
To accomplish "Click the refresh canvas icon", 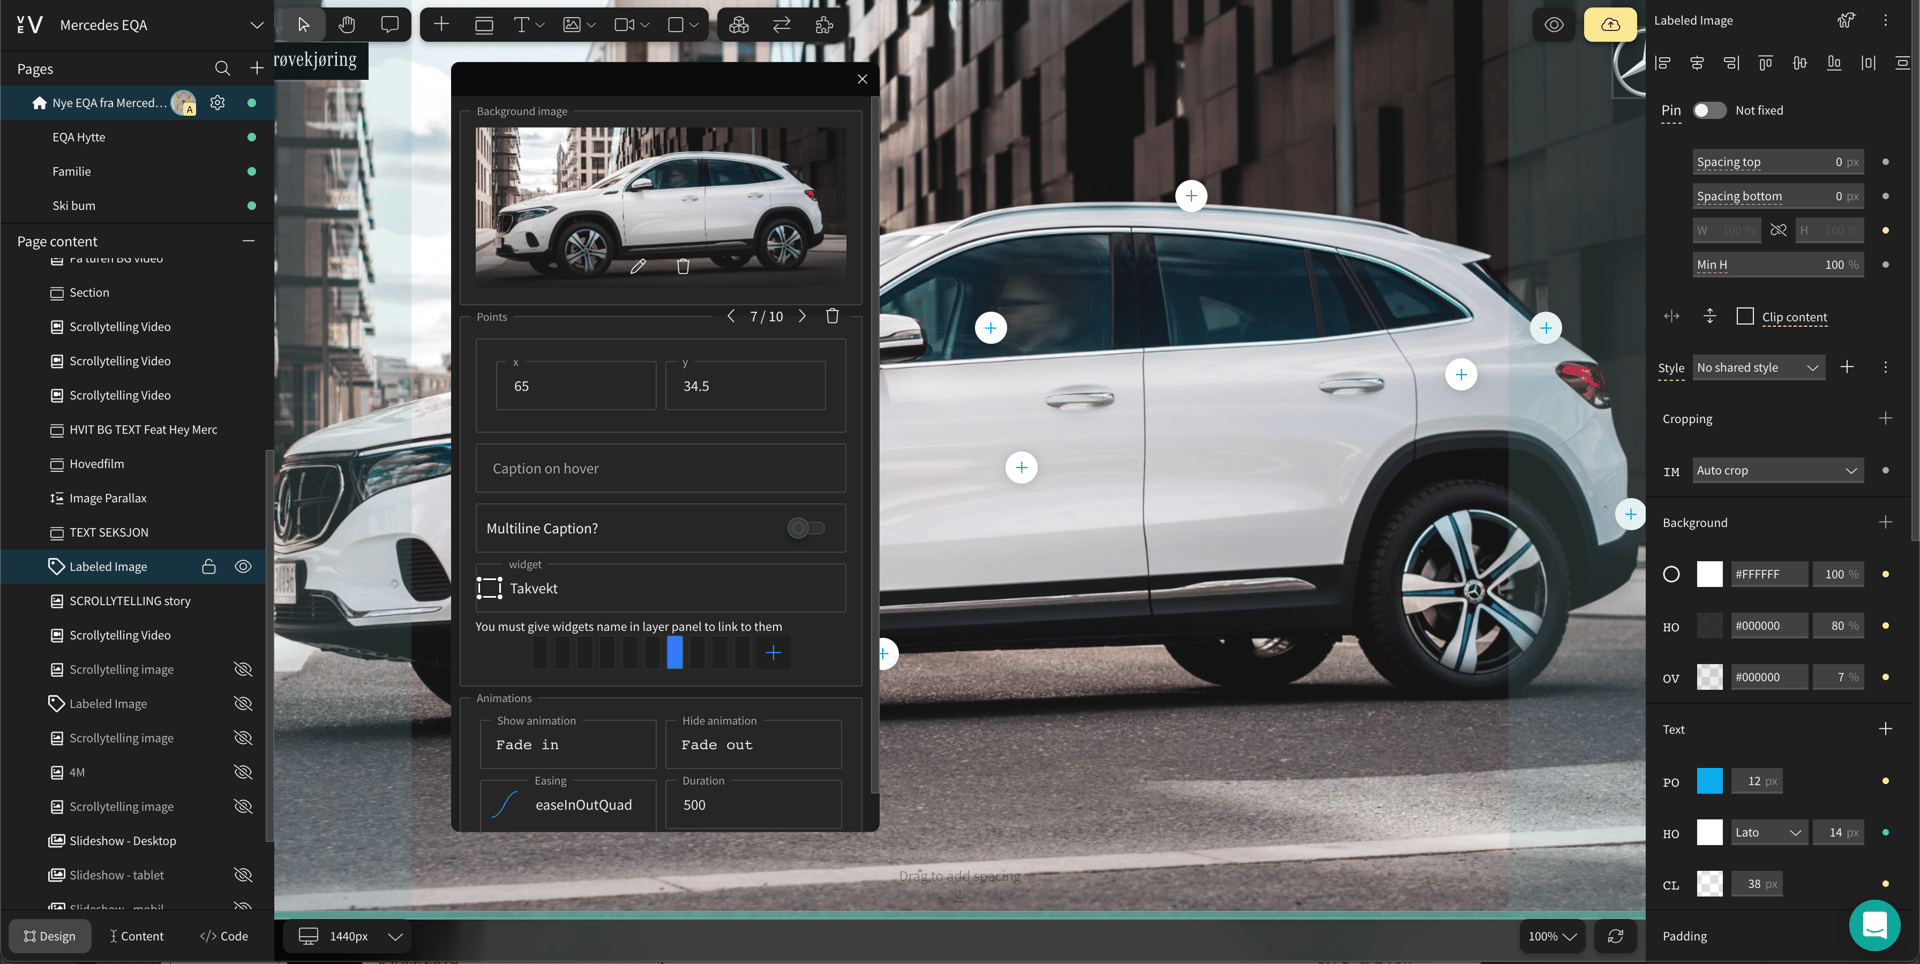I will pyautogui.click(x=1615, y=936).
